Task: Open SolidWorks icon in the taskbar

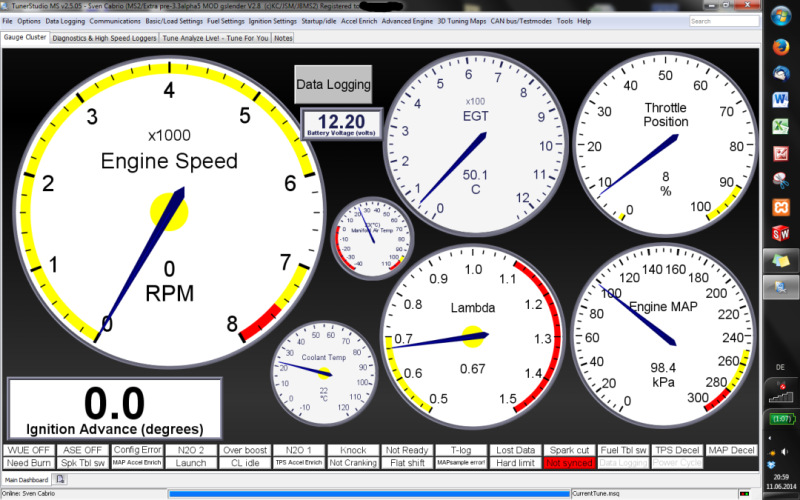Action: 779,232
